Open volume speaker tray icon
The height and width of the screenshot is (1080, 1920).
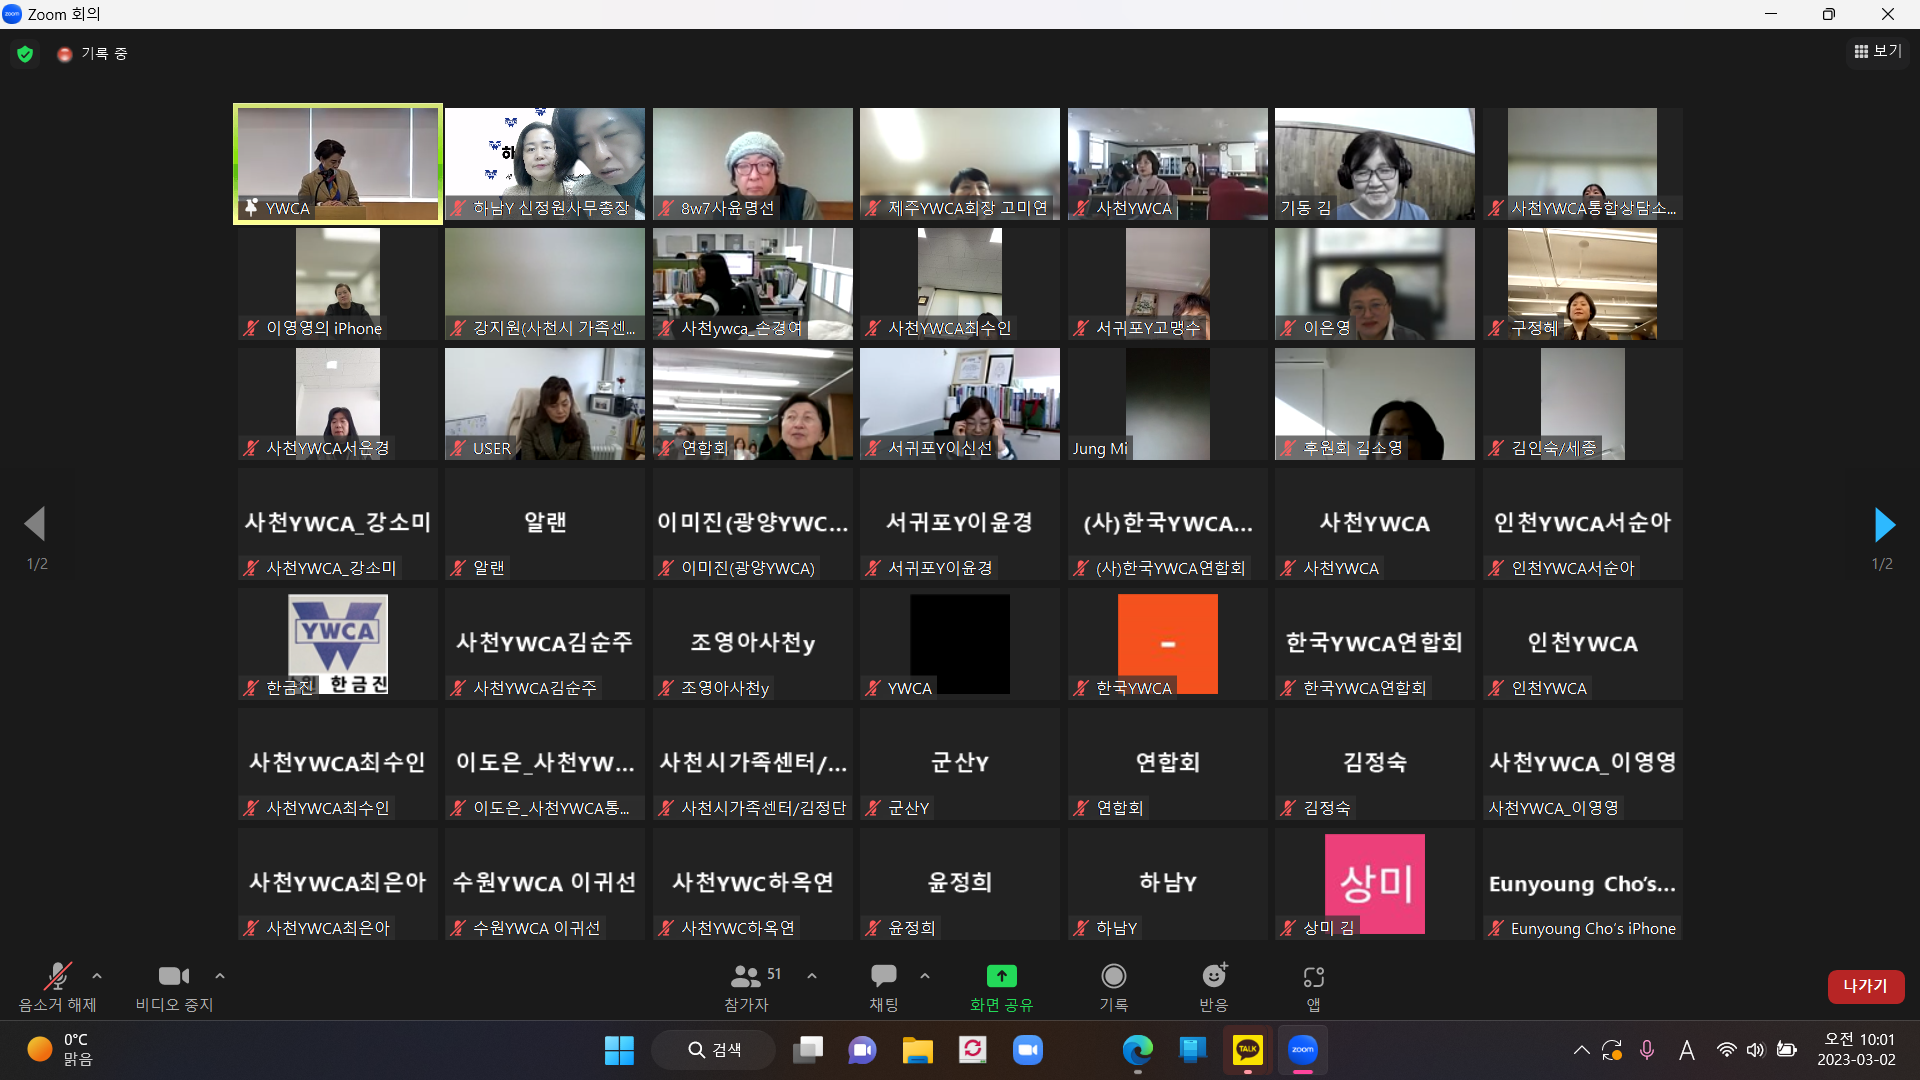[x=1755, y=1050]
